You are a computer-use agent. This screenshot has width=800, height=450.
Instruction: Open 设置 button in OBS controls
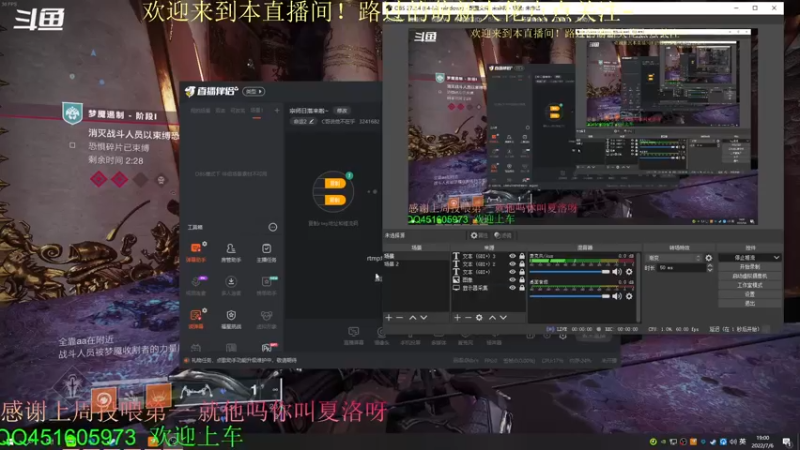click(x=749, y=294)
